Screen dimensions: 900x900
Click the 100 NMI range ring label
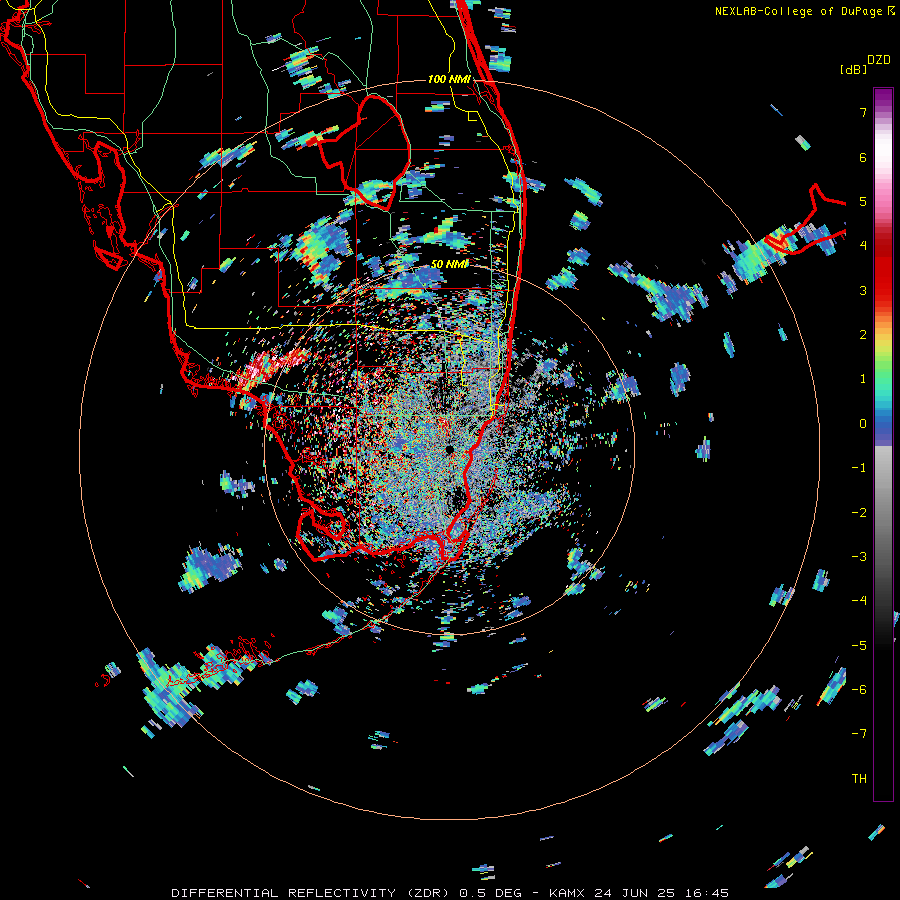tap(449, 79)
